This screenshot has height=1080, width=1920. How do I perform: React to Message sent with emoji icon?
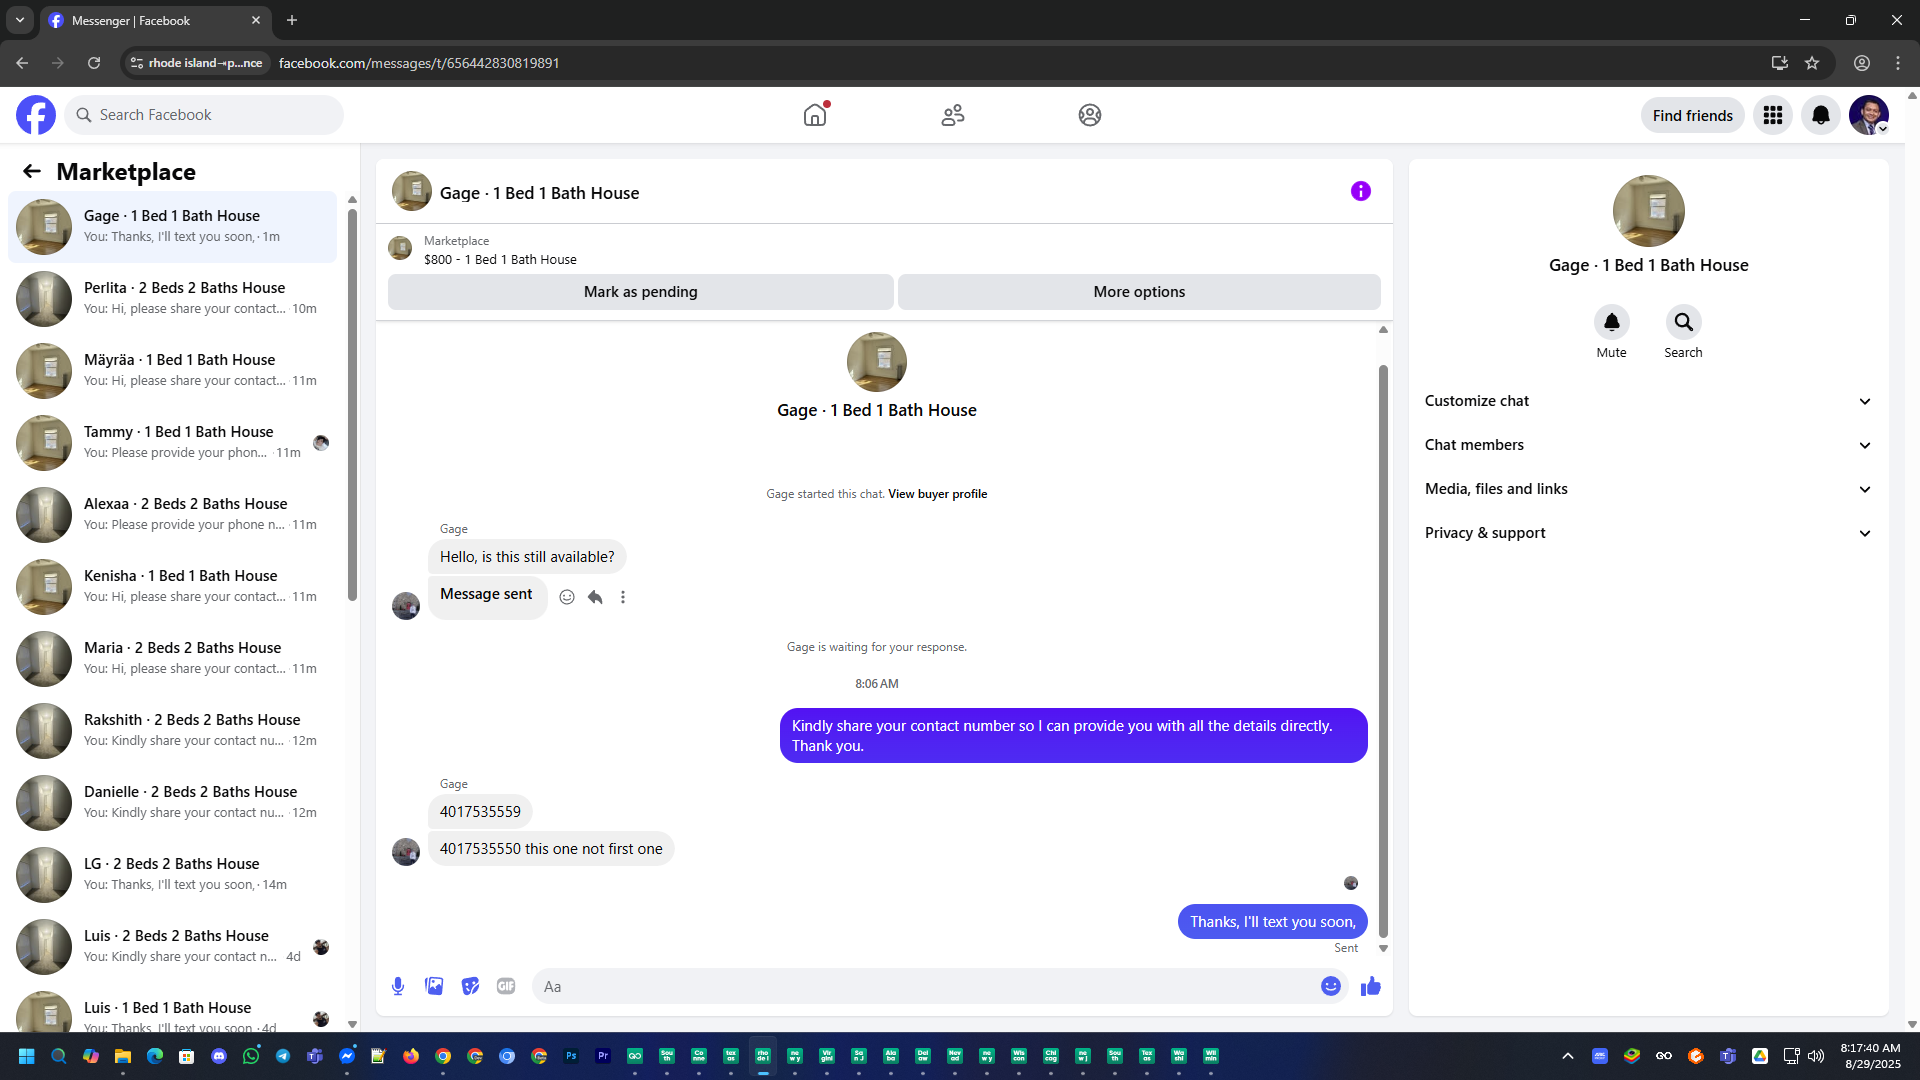[x=567, y=597]
